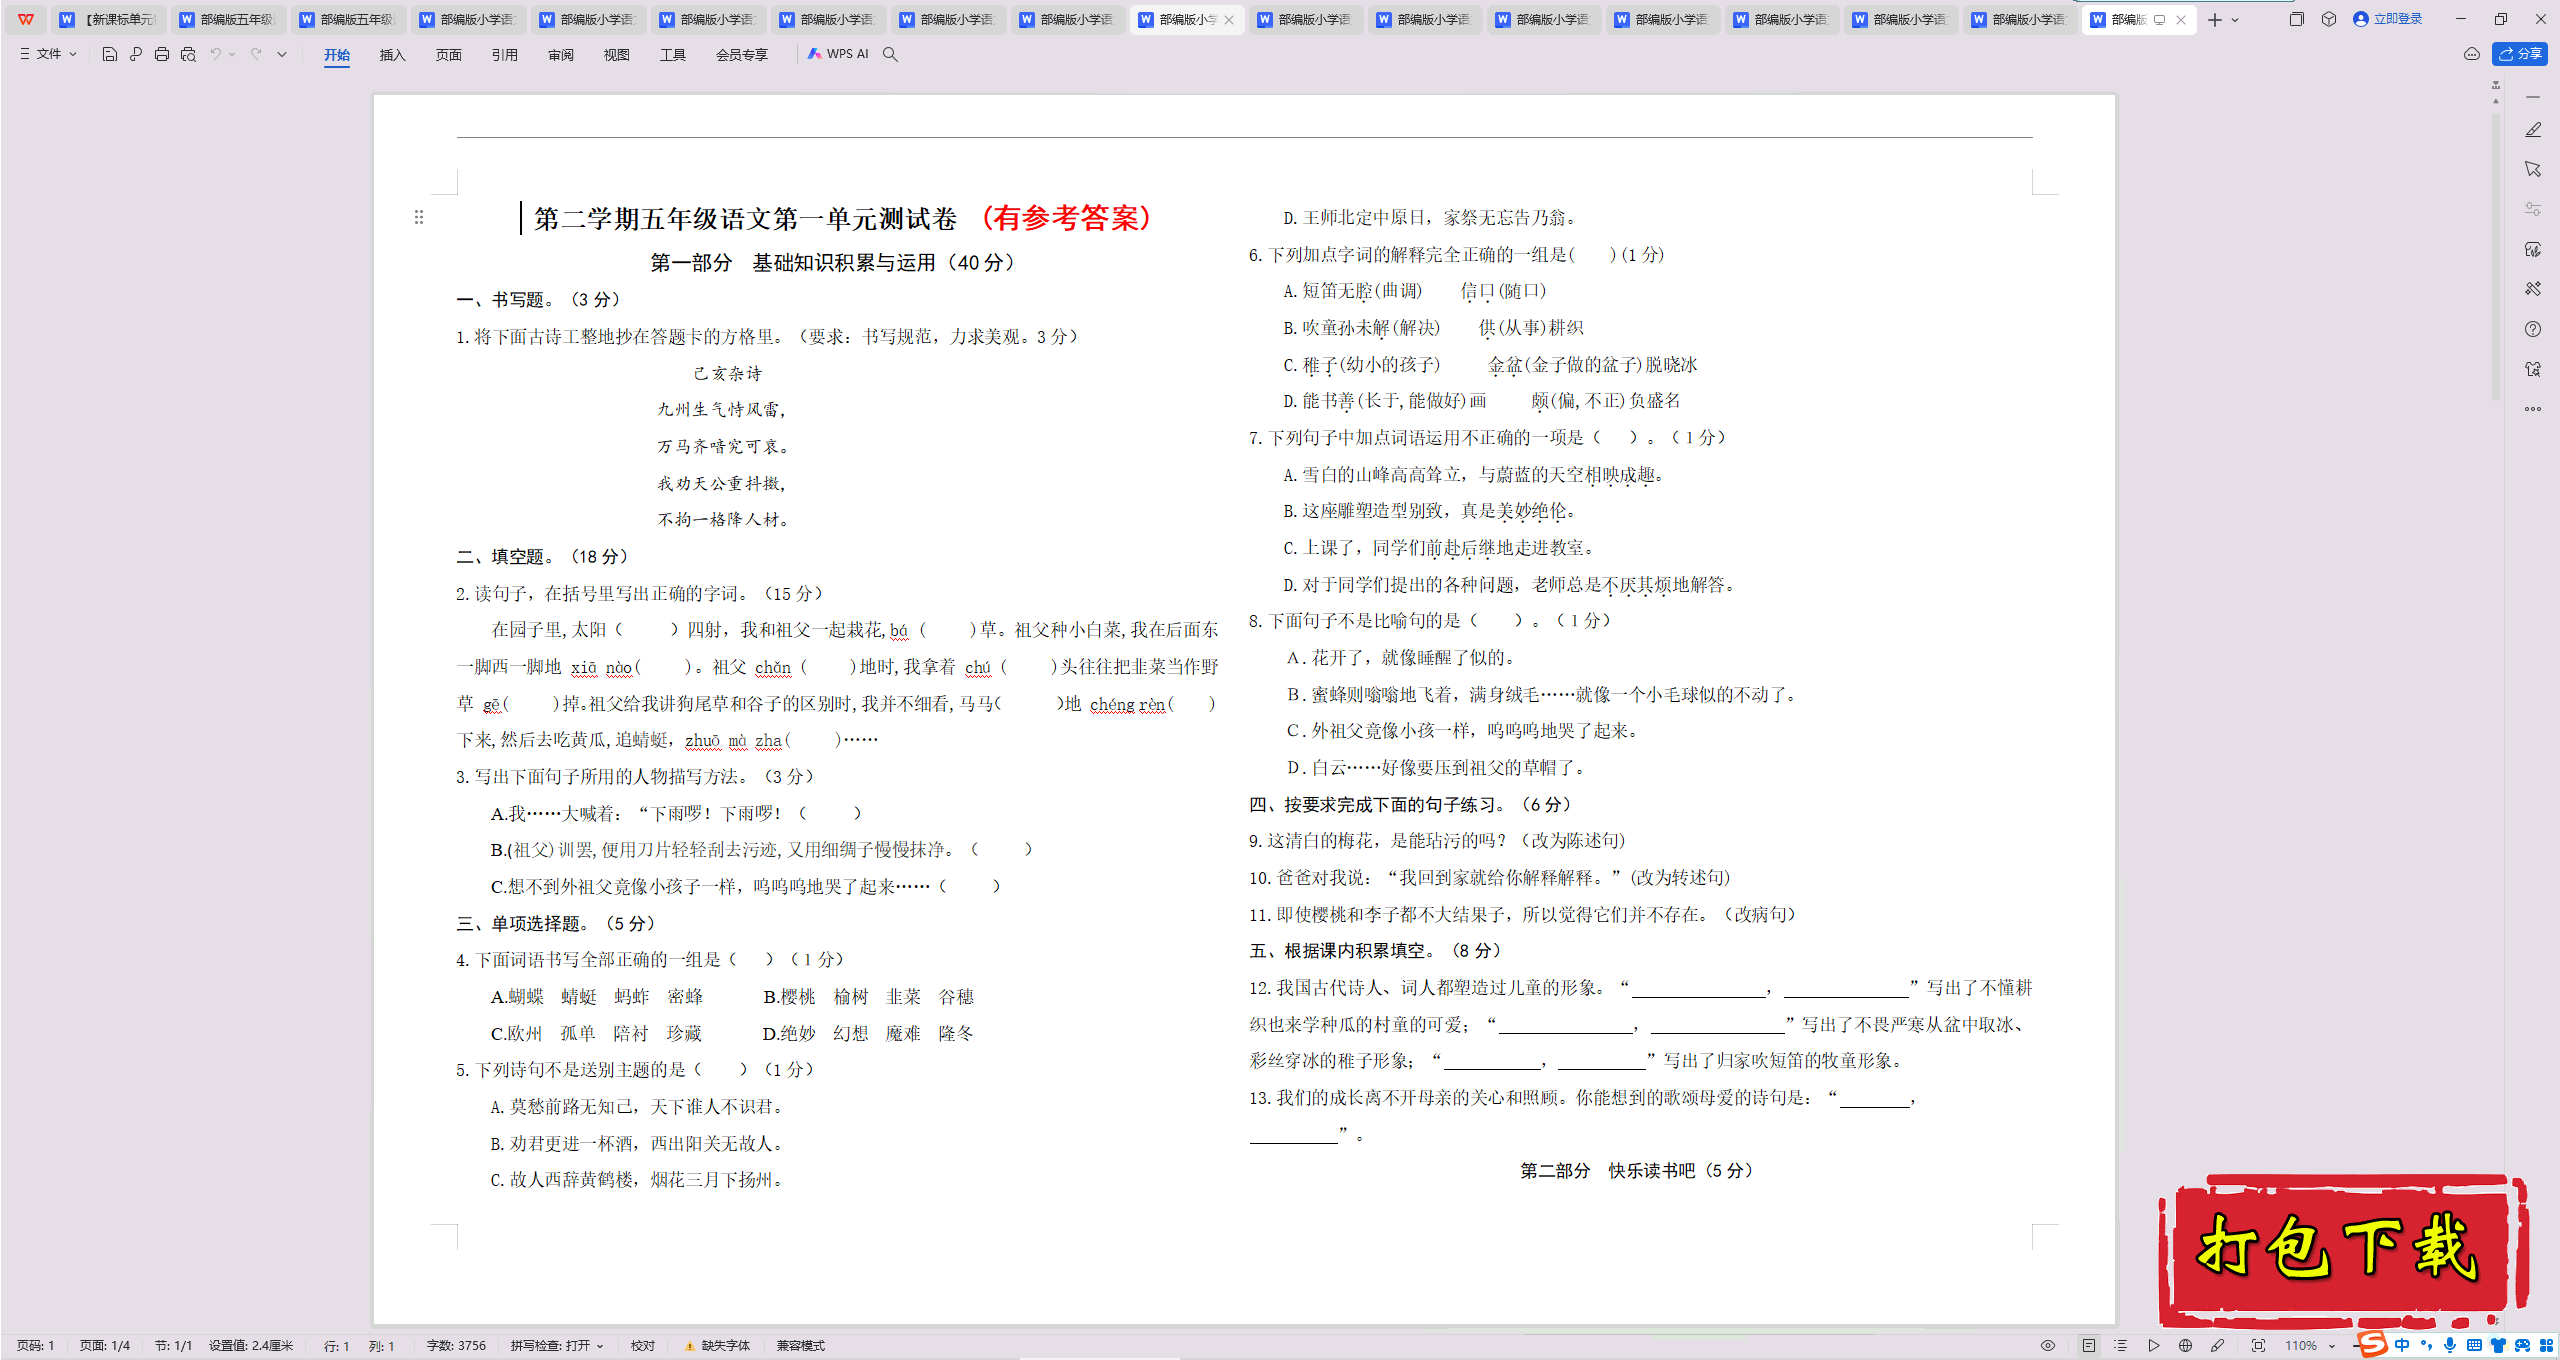Open the Sogou skin shirt icon
Image resolution: width=2560 pixels, height=1360 pixels.
pos(2498,1345)
